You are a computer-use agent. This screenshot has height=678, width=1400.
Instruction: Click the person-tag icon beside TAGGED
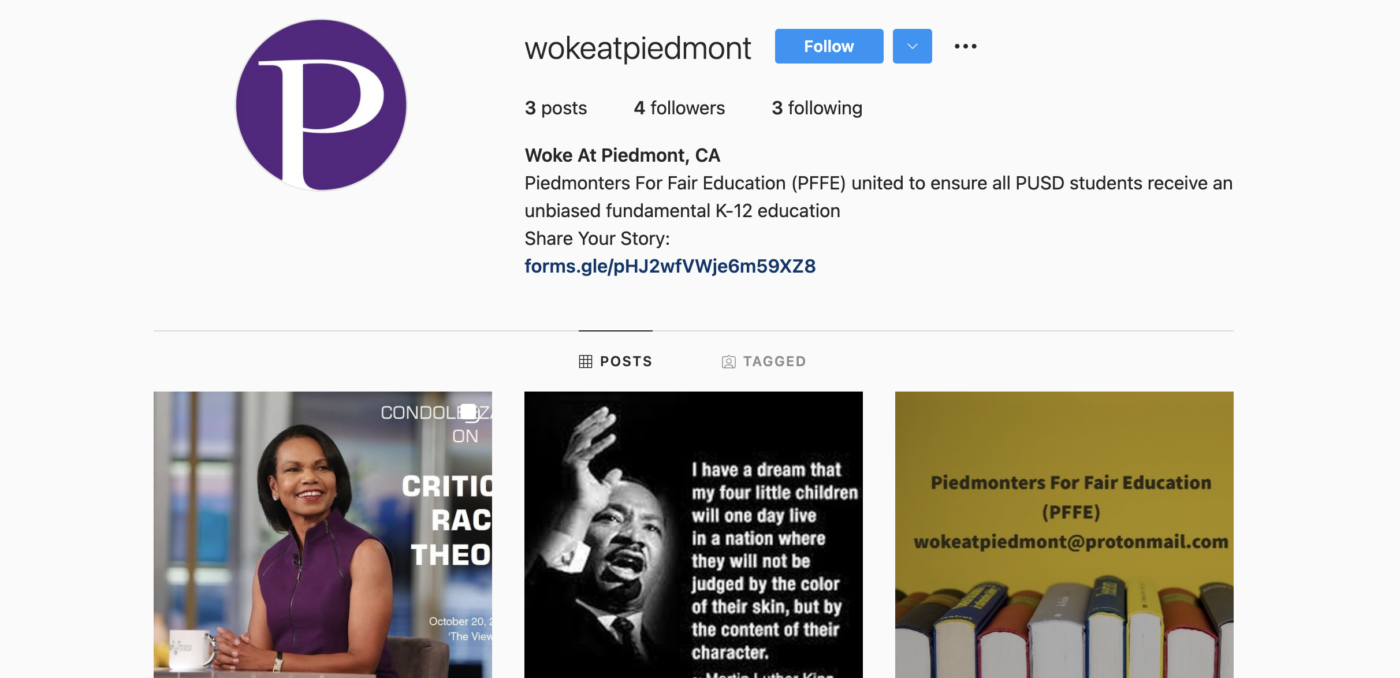click(x=729, y=362)
